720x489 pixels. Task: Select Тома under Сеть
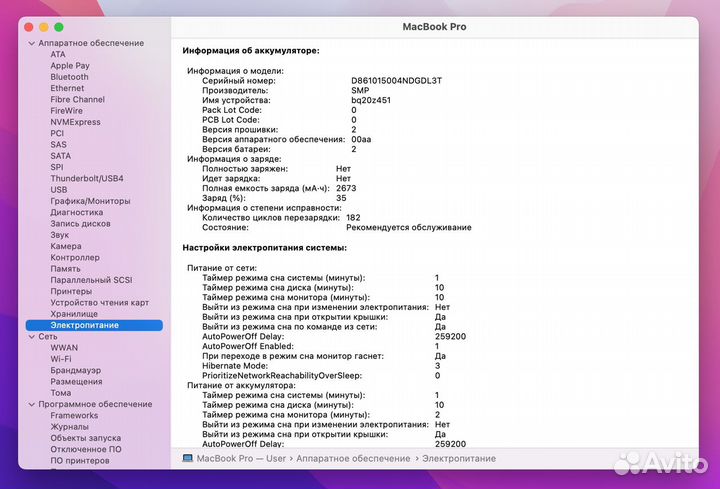click(x=61, y=393)
